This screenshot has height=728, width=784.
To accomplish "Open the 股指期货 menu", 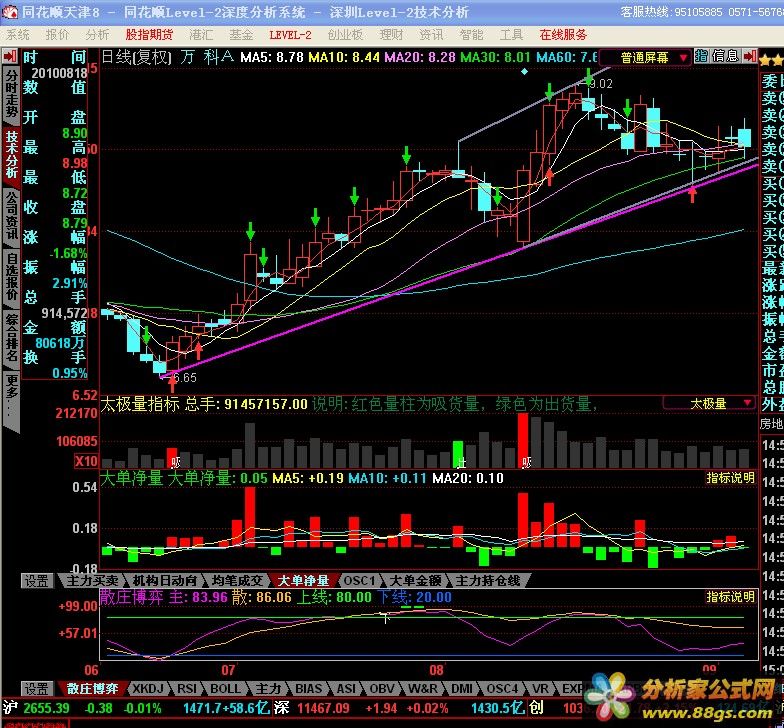I will coord(149,34).
